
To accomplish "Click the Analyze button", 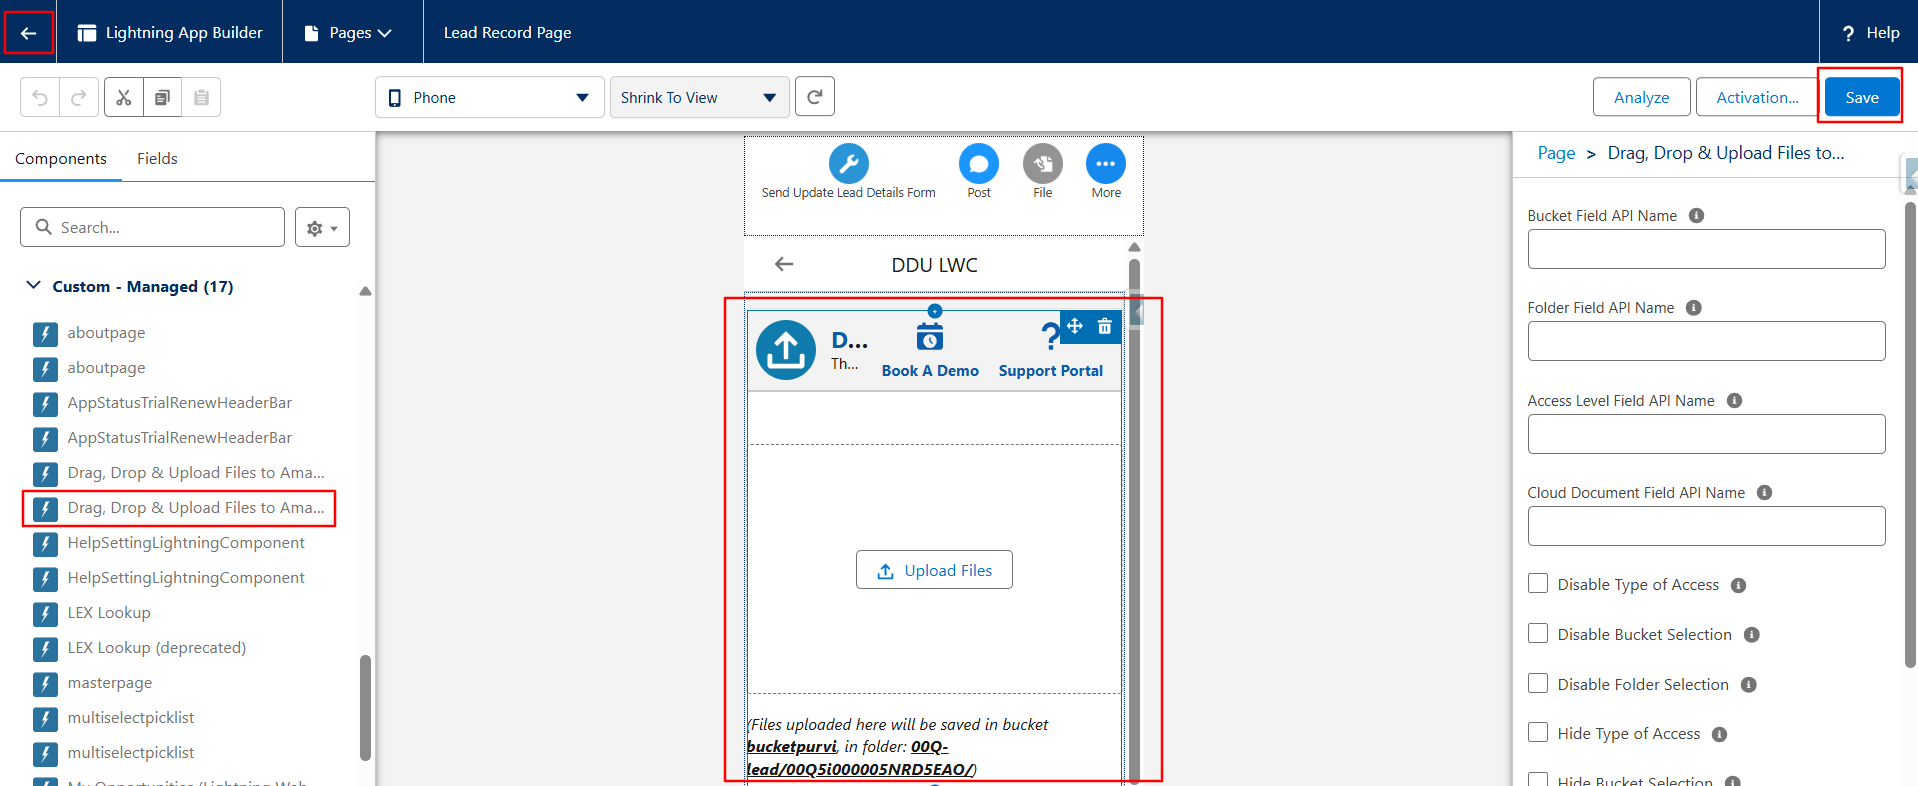I will [x=1641, y=97].
